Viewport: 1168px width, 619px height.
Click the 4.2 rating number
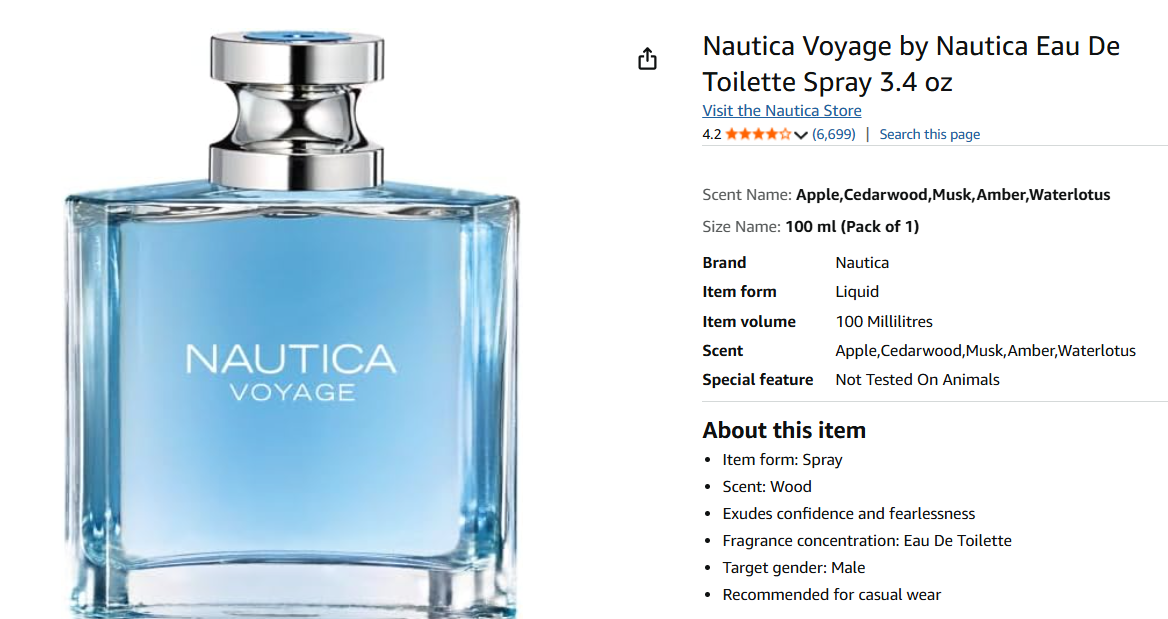pos(711,134)
